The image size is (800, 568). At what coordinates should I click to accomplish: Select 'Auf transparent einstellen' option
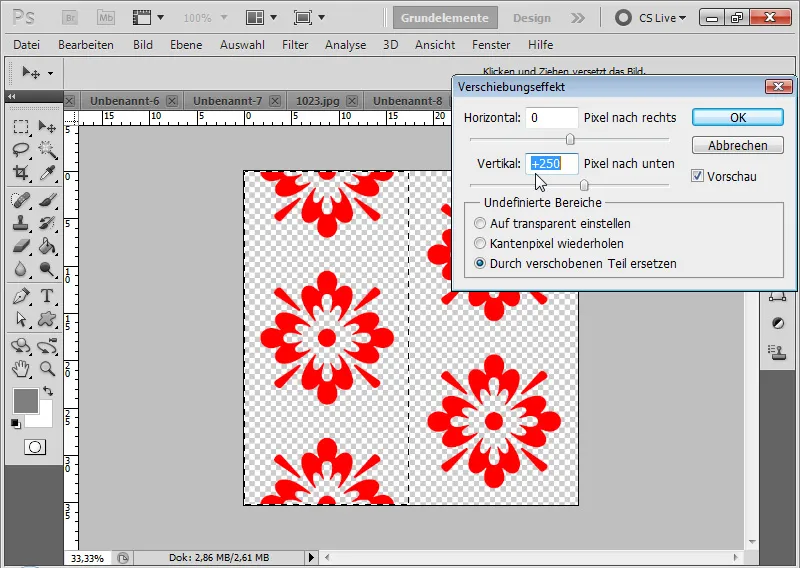click(x=480, y=224)
